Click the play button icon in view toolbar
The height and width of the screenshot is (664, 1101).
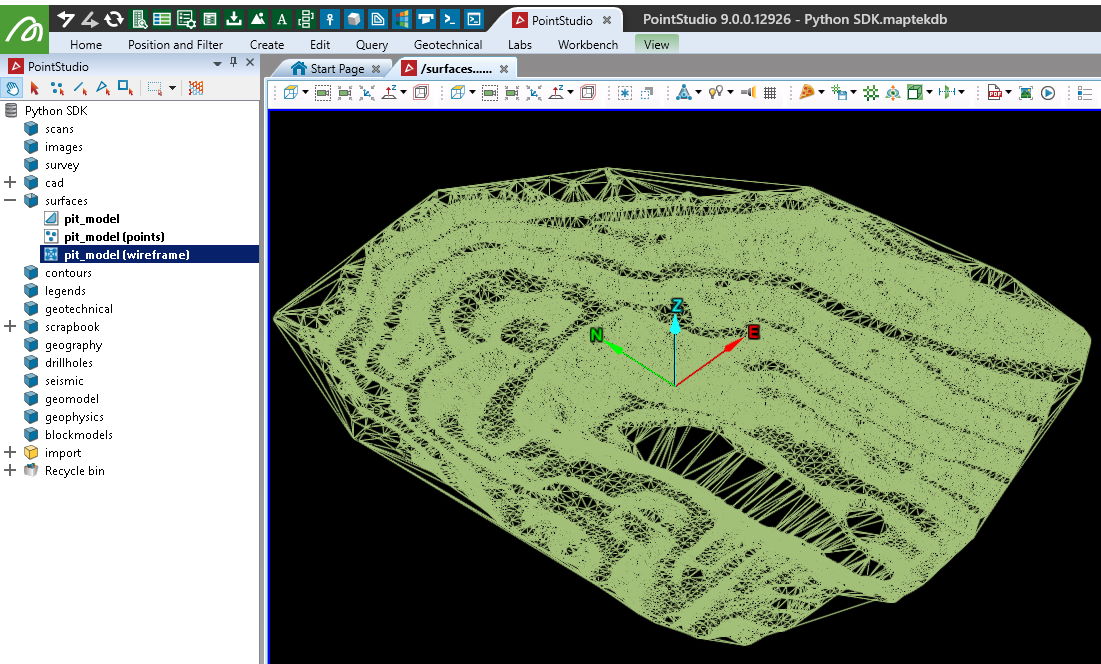tap(1048, 93)
